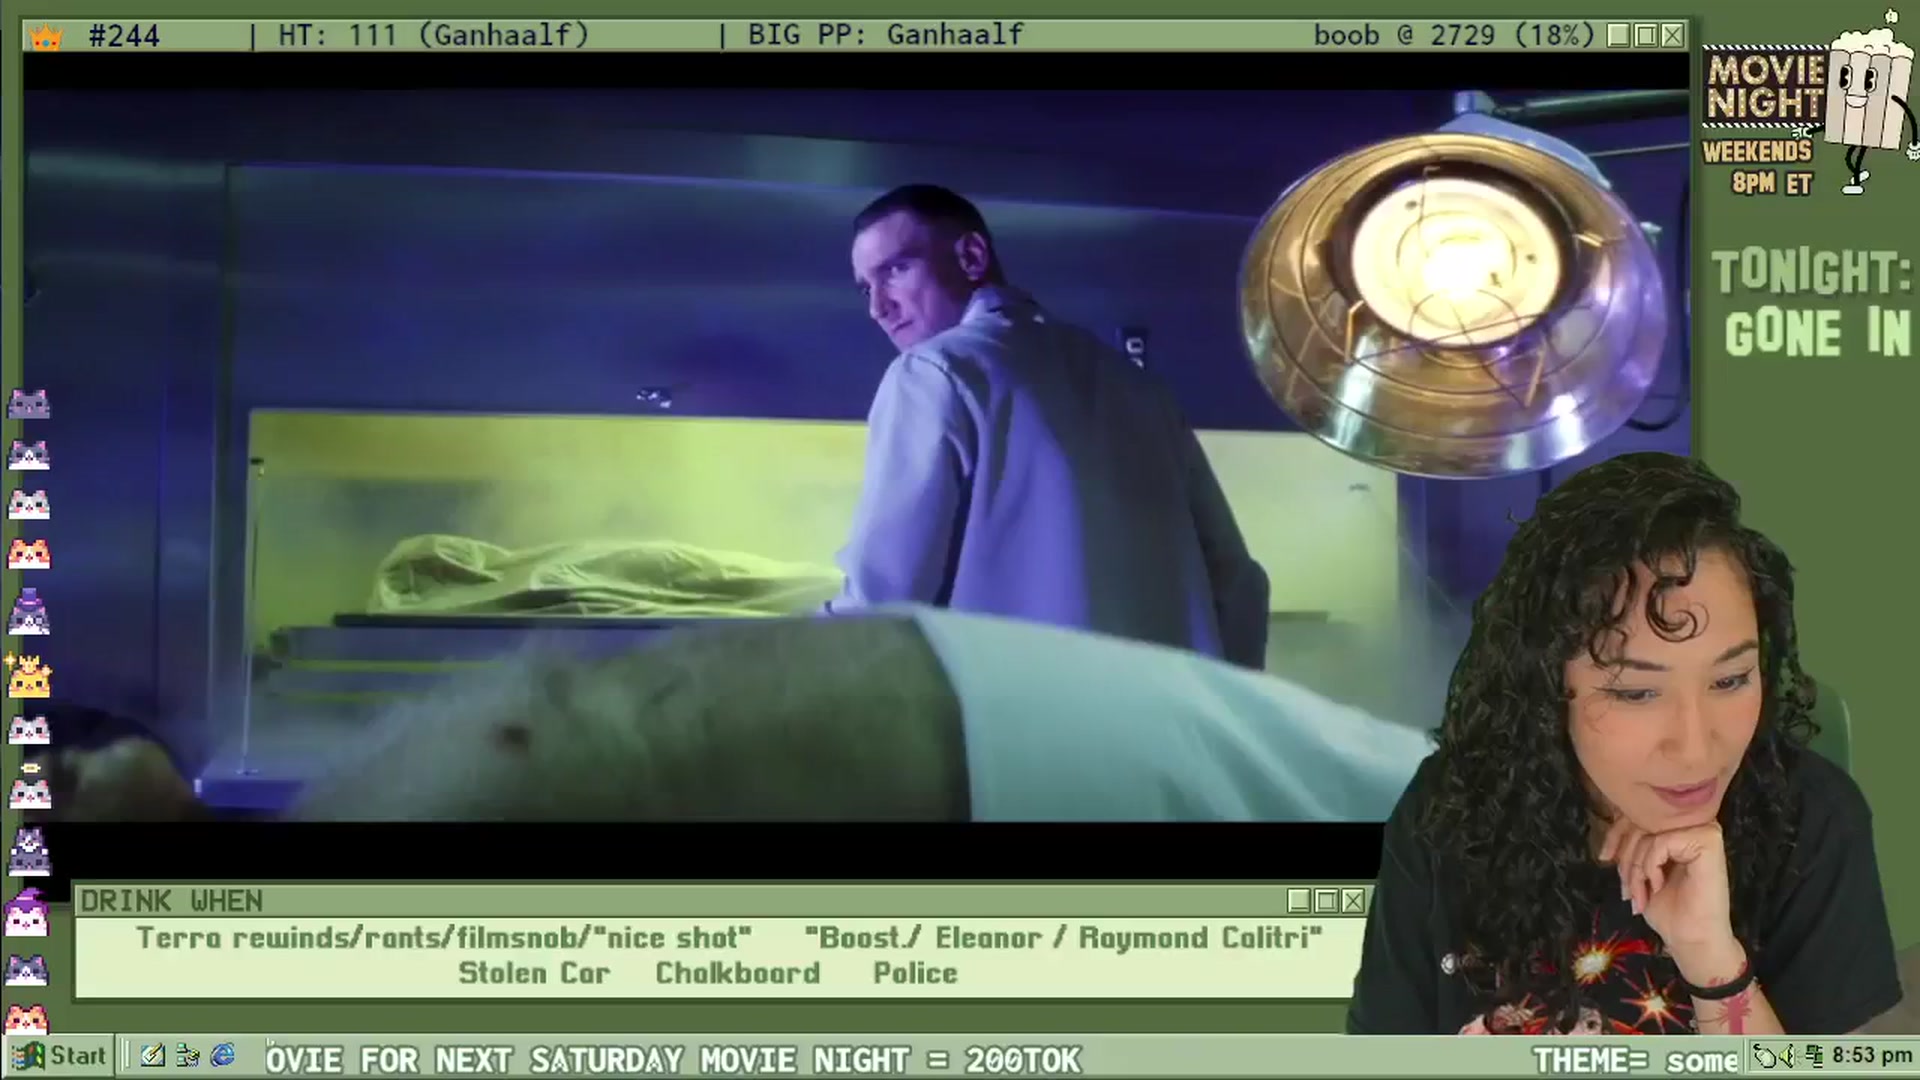The height and width of the screenshot is (1080, 1920).
Task: Maximize the DRINK WHEN window
Action: [1326, 901]
